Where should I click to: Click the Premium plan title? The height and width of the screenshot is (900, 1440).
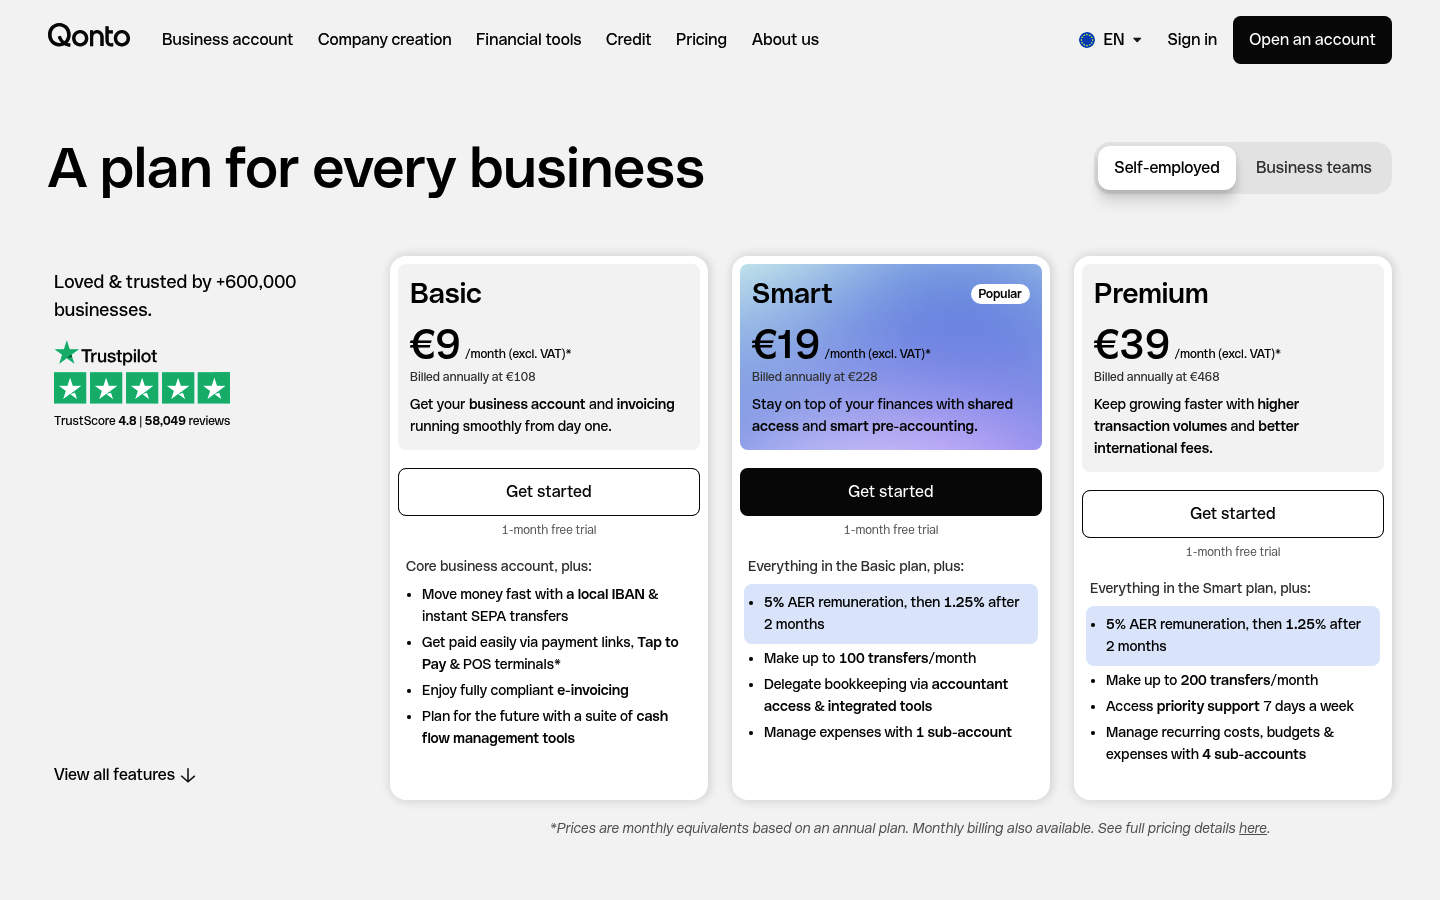(1151, 293)
